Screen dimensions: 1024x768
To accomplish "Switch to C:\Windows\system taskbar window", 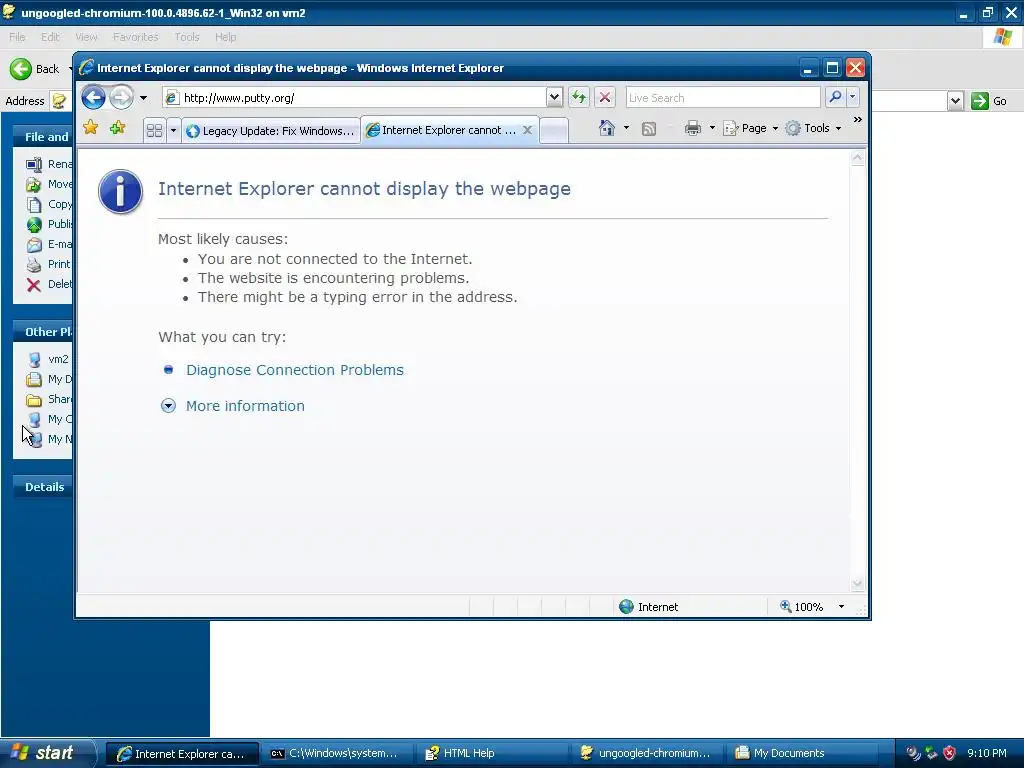I will tap(338, 754).
